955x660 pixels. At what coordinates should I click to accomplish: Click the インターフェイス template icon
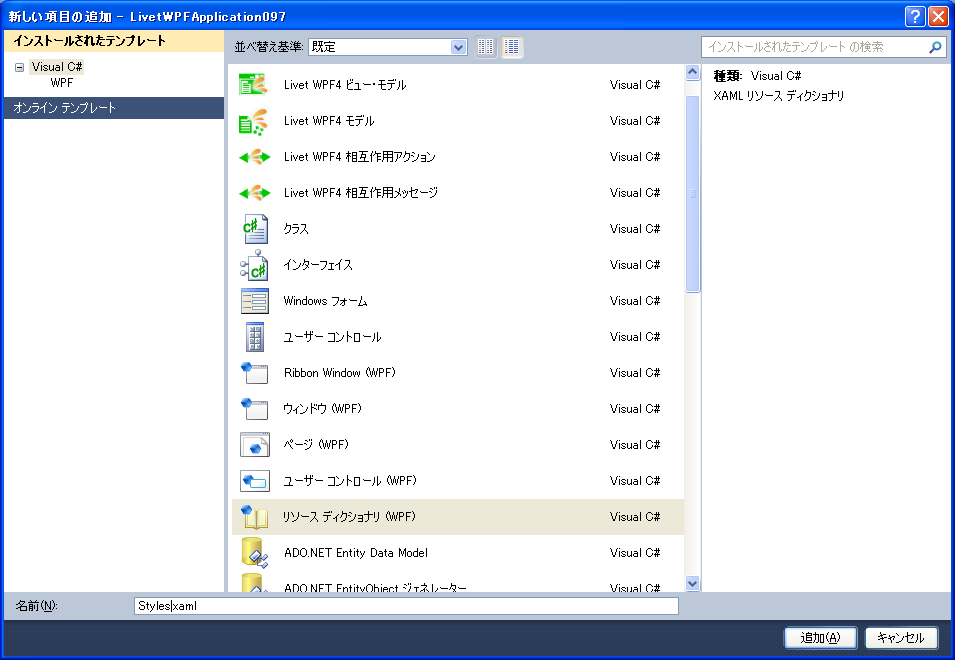[255, 265]
